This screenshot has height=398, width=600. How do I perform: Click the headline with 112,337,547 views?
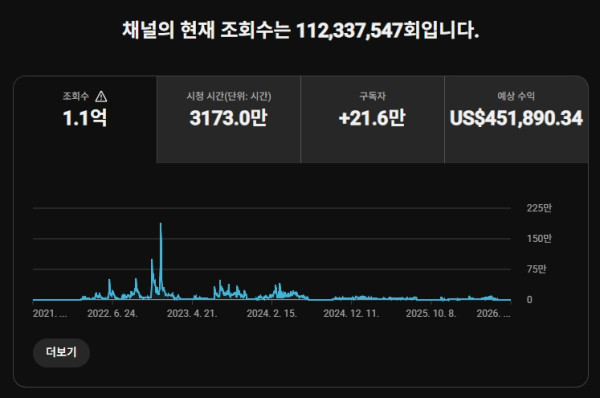(x=300, y=30)
